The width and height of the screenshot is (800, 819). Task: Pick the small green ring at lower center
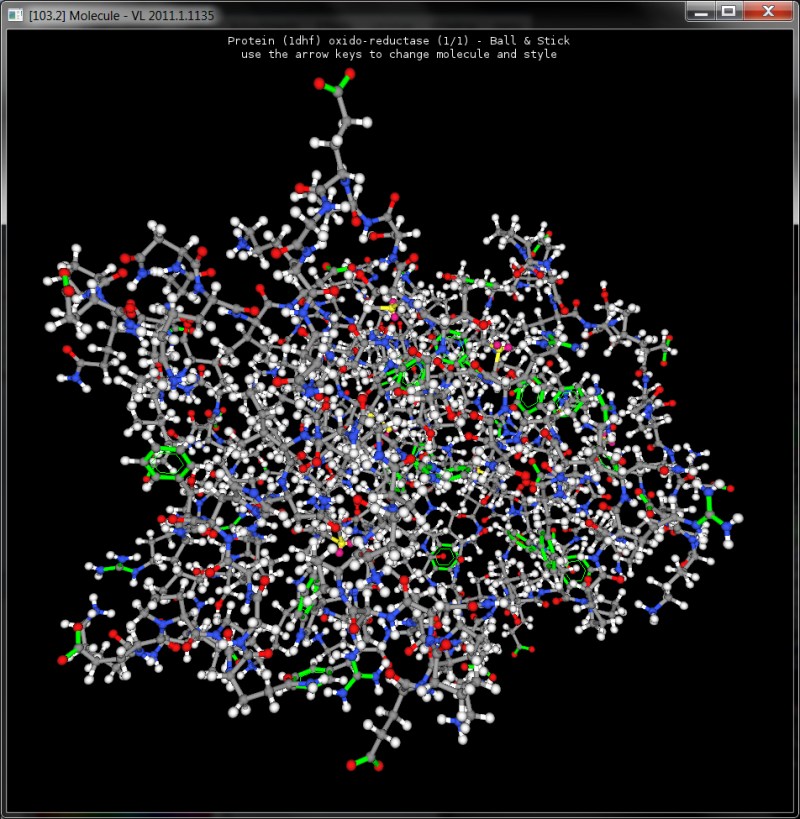444,556
